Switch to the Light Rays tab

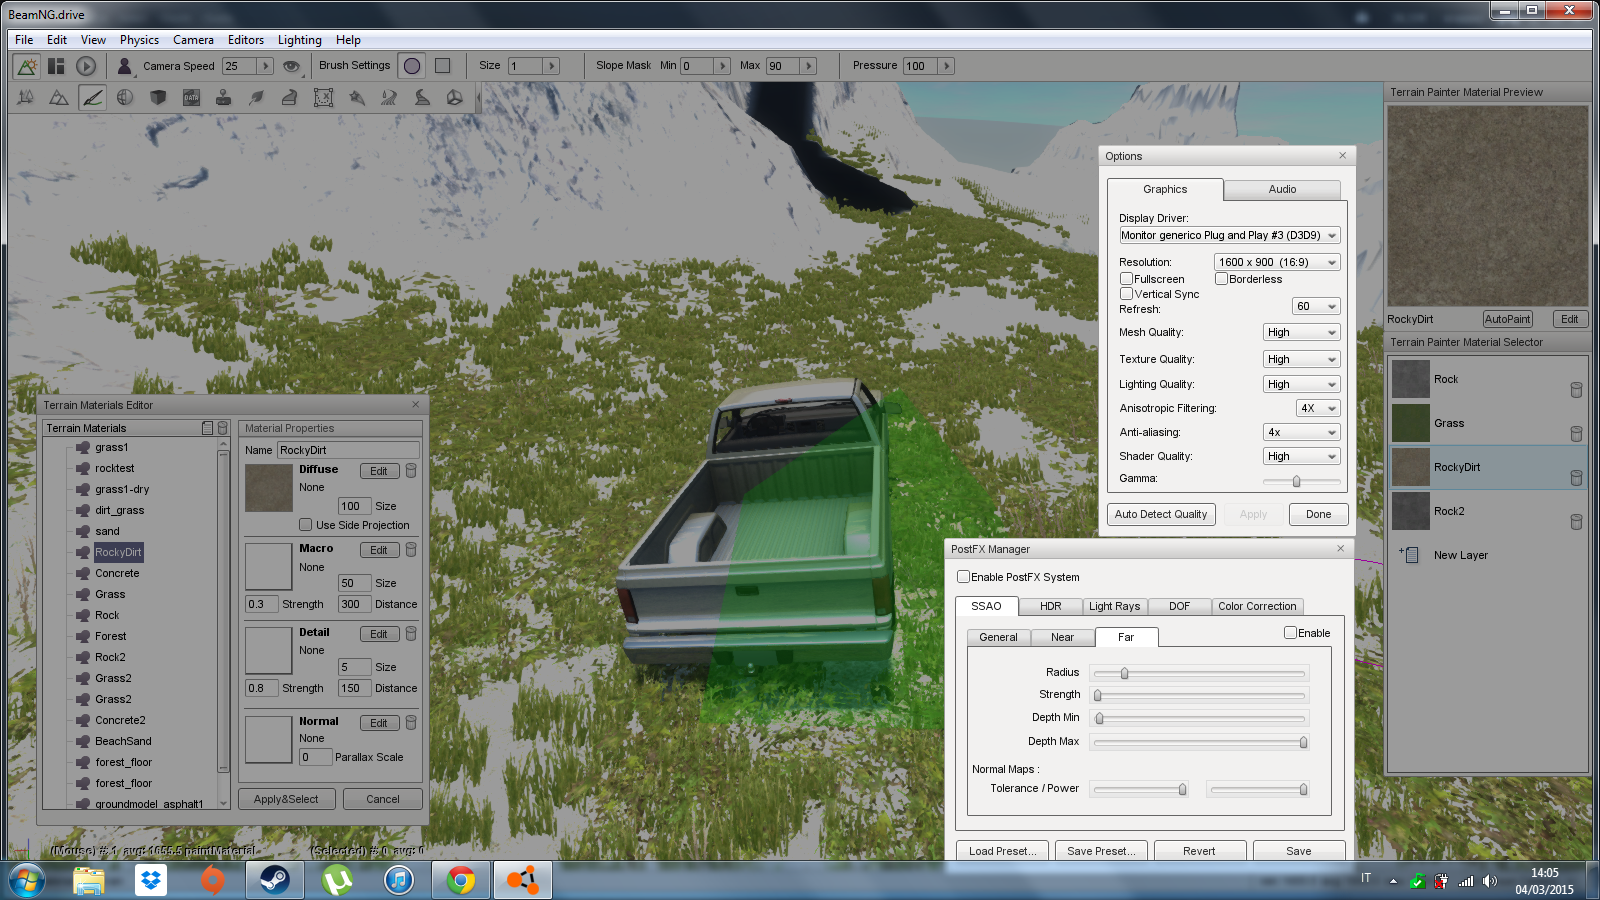[1114, 606]
